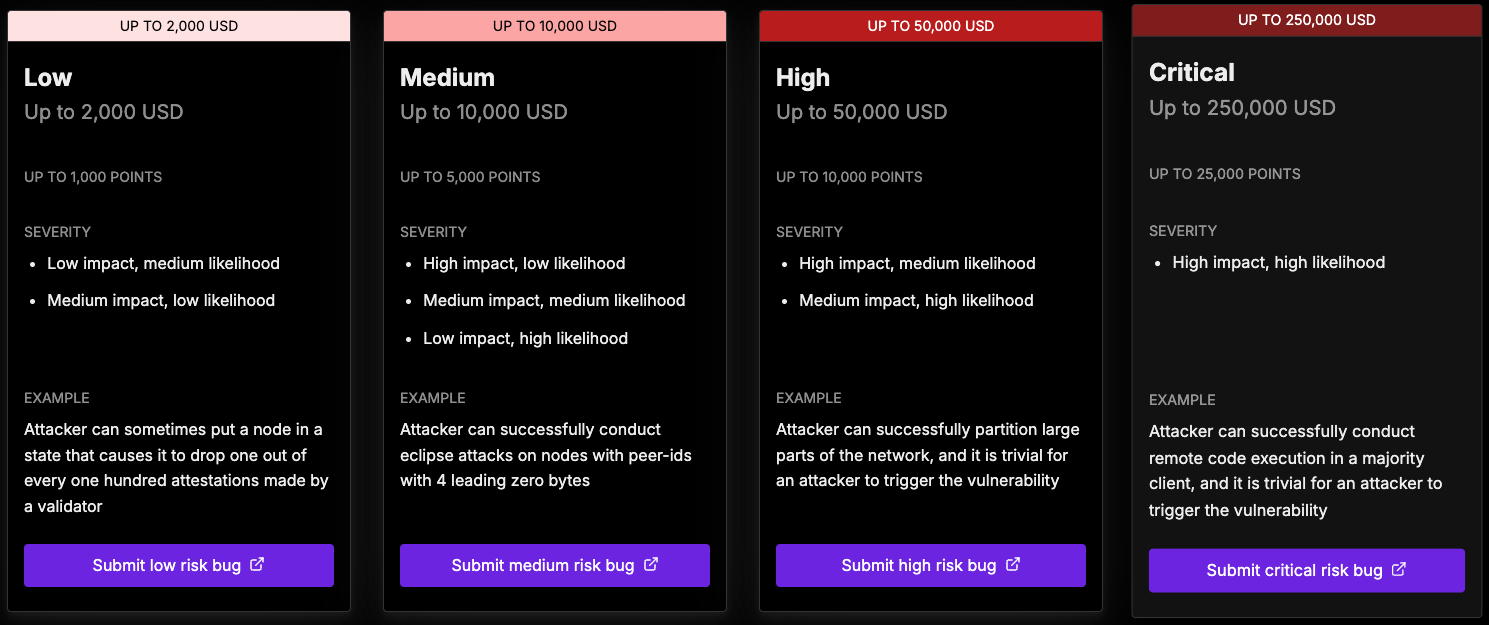The width and height of the screenshot is (1489, 625).
Task: Click external-link icon on high risk button
Action: click(1013, 565)
